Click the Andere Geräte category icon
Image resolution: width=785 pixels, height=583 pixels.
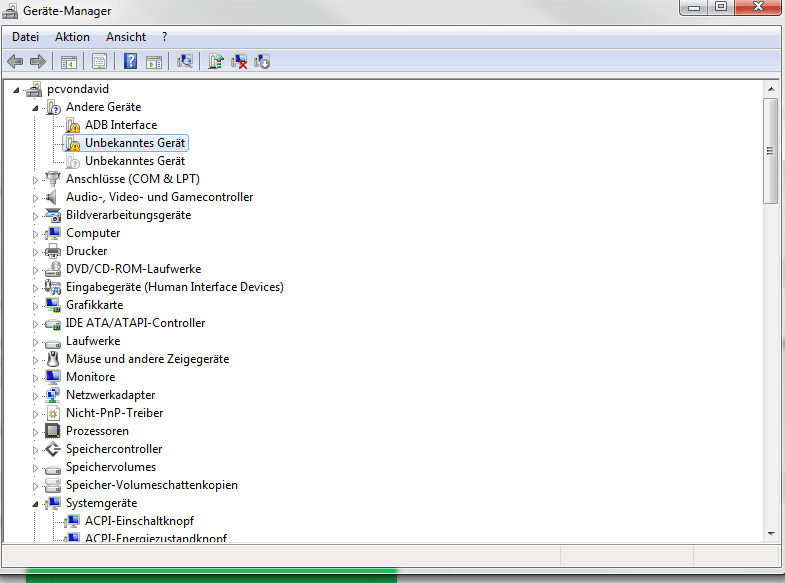tap(54, 107)
